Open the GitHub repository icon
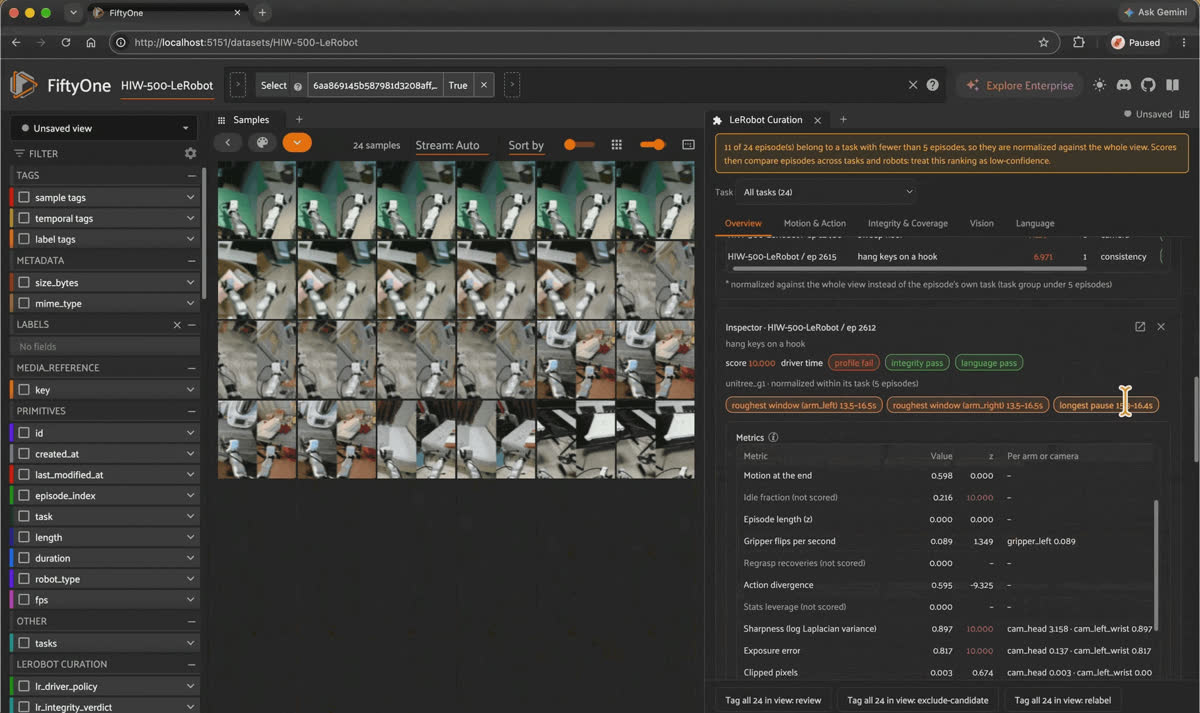 click(1148, 85)
